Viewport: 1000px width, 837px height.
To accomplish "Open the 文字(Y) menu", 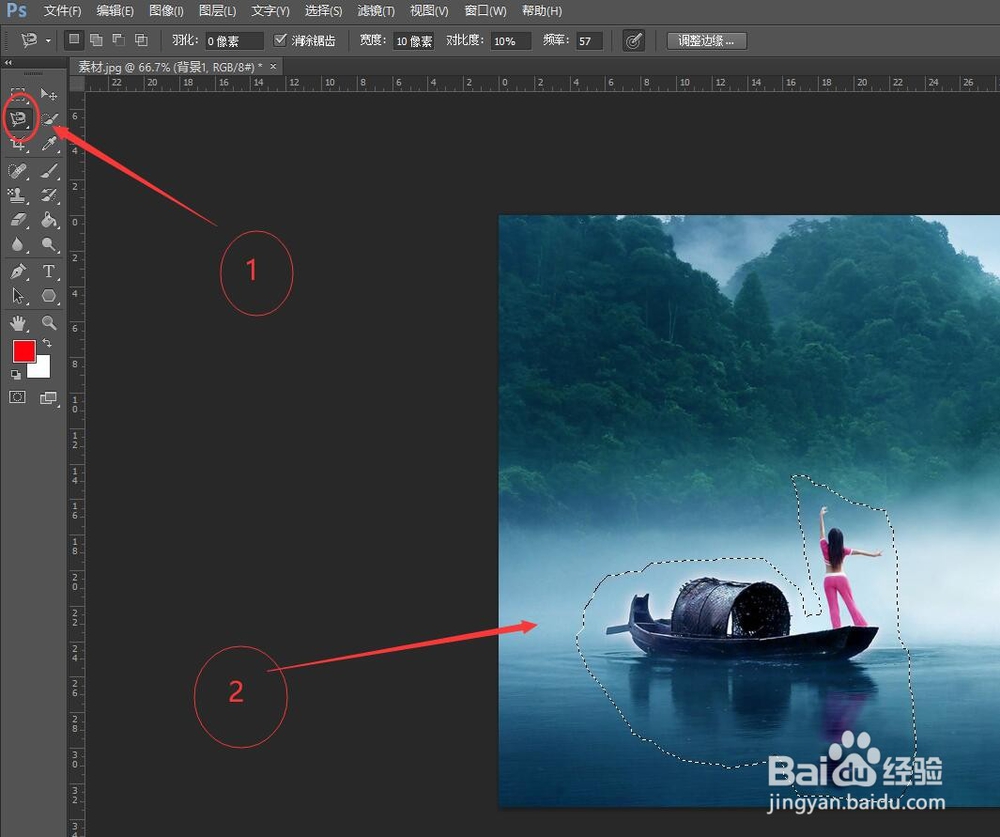I will coord(270,11).
